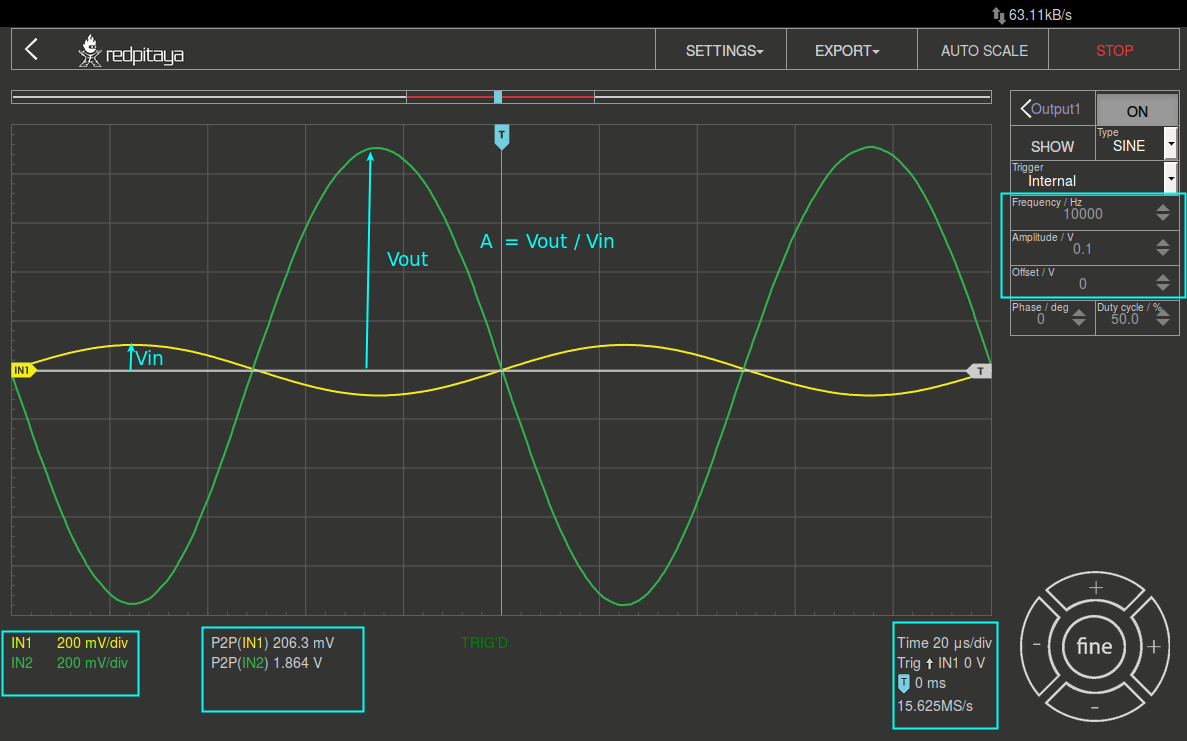This screenshot has width=1187, height=741.
Task: Click P2P(IN2) 1.864 V measurement
Action: pos(266,662)
